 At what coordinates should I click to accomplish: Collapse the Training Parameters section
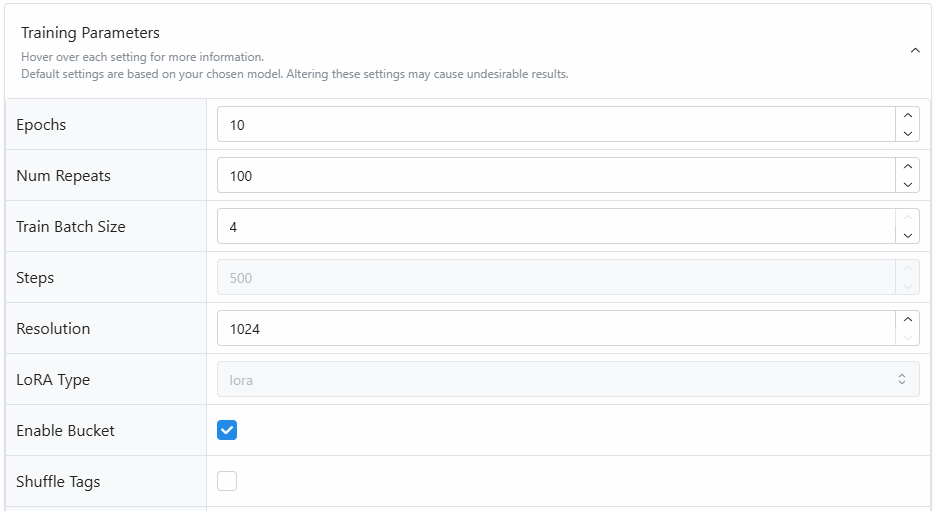pos(914,51)
